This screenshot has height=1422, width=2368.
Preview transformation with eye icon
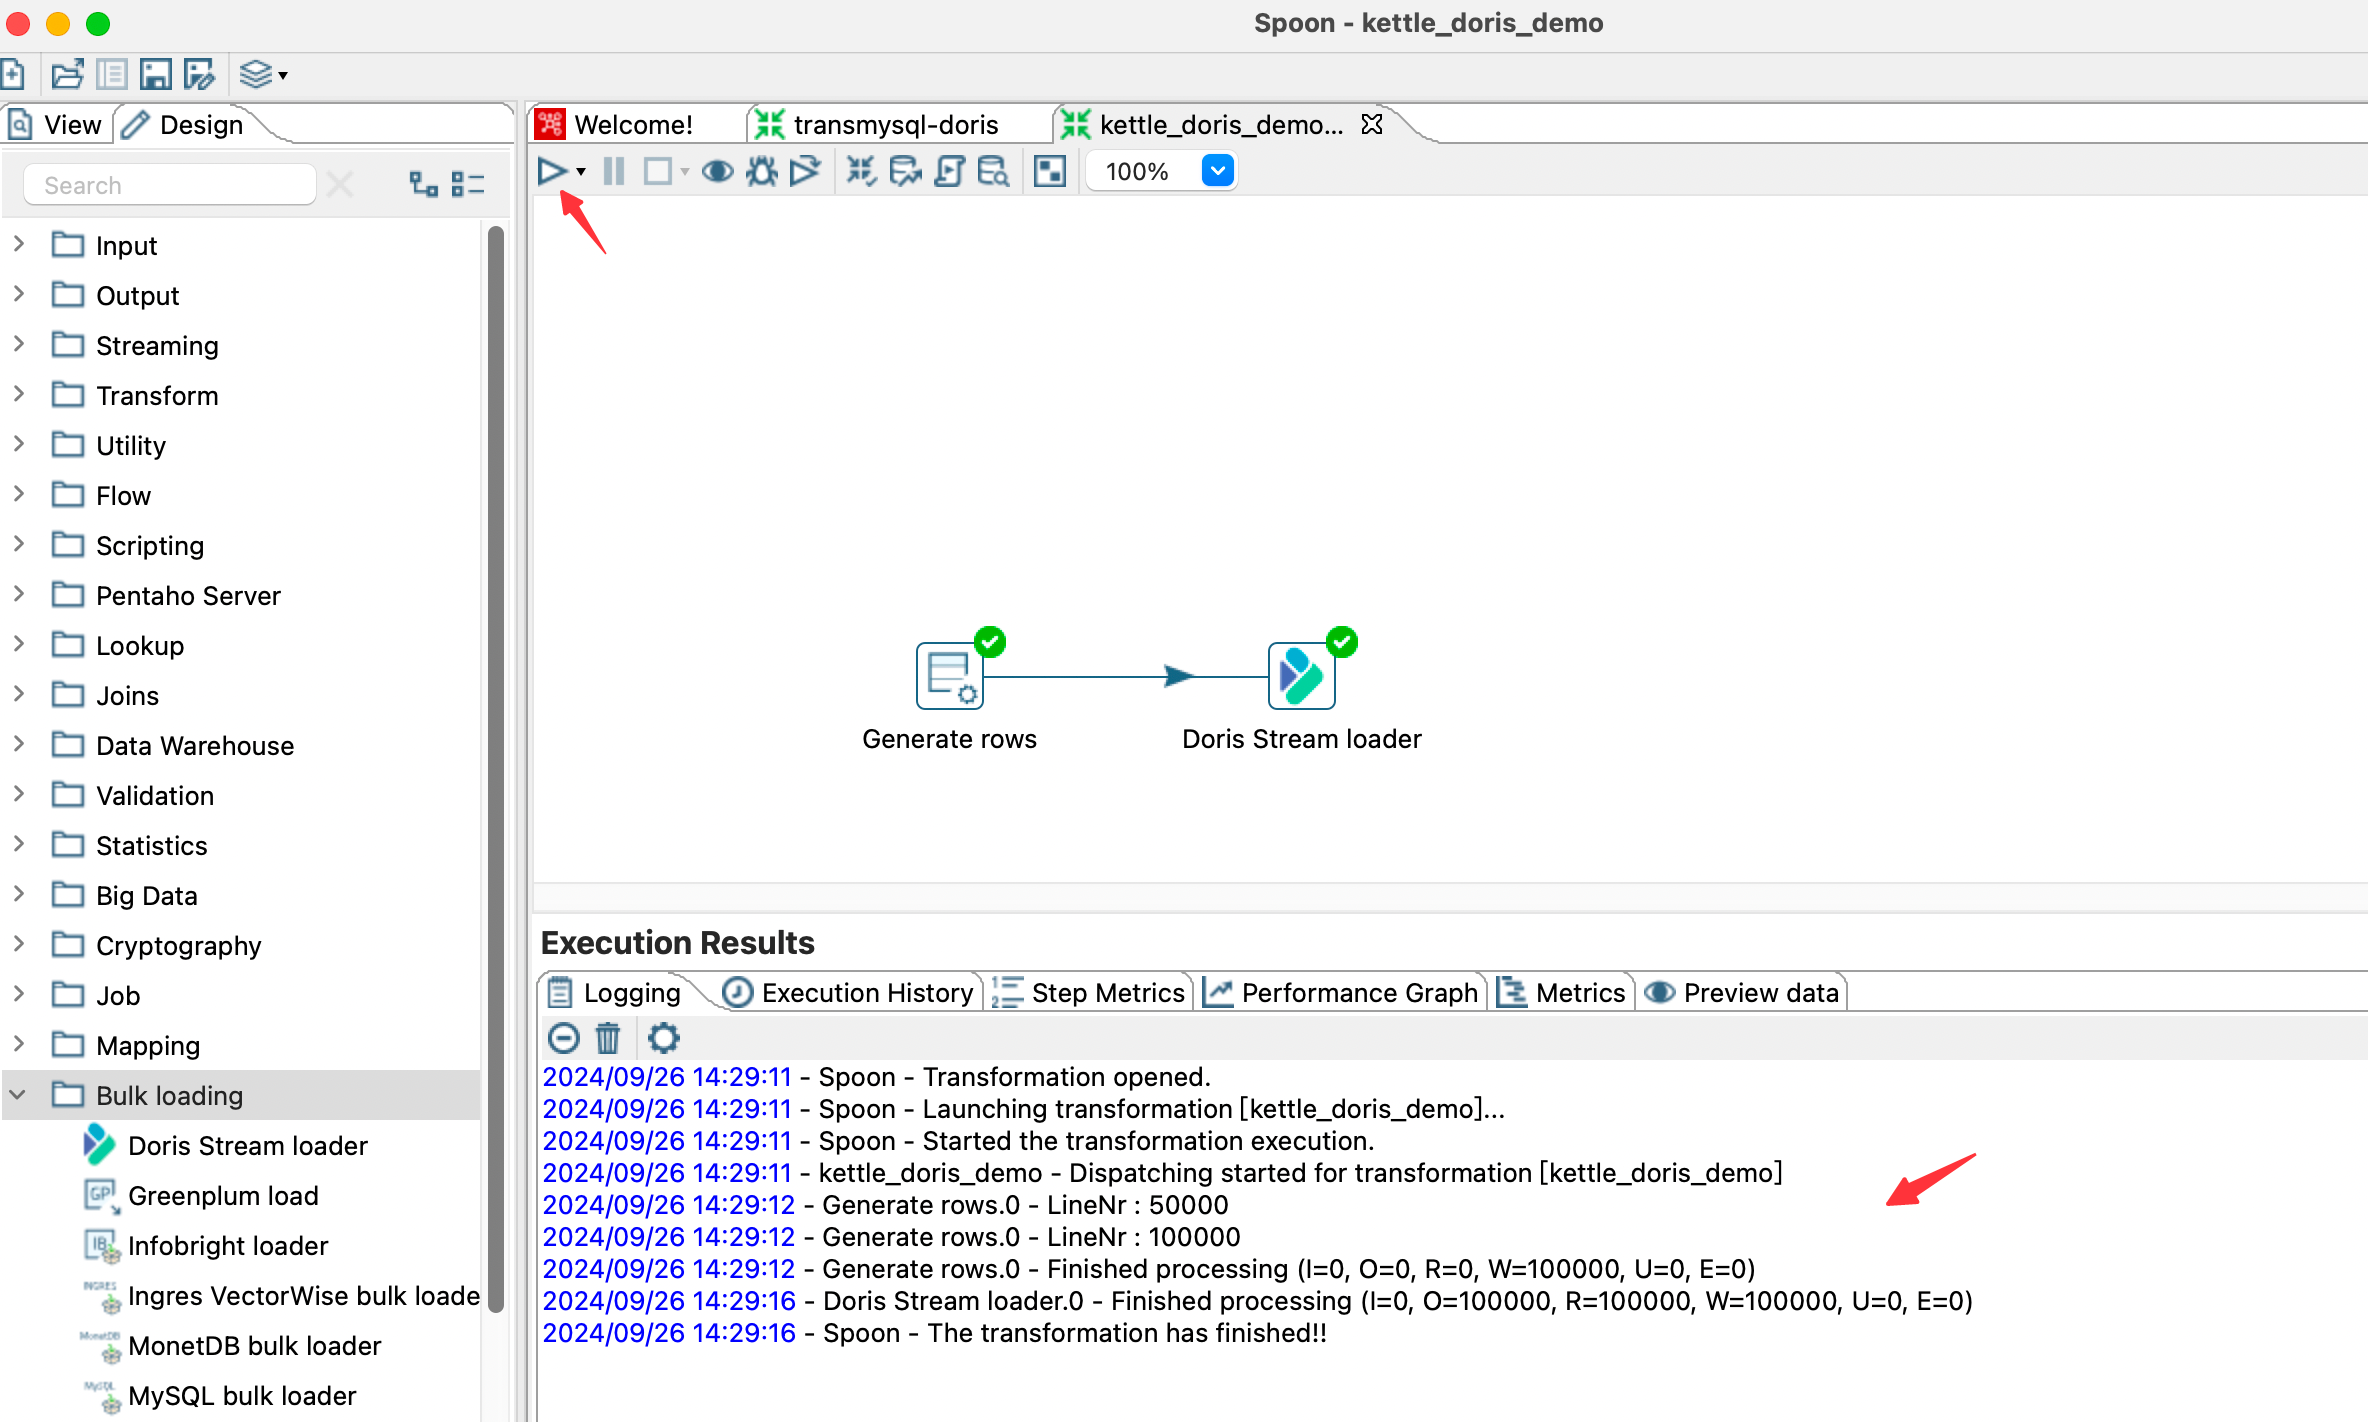point(717,172)
